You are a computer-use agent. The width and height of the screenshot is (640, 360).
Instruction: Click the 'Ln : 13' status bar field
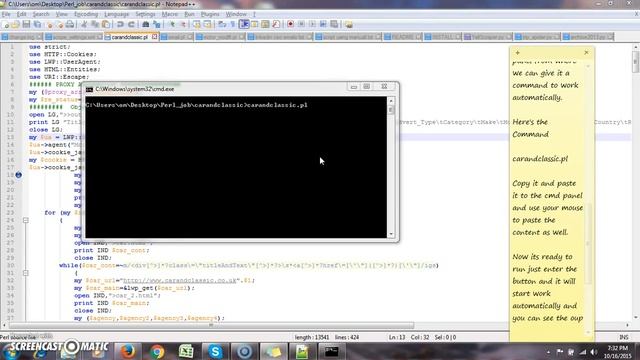397,338
